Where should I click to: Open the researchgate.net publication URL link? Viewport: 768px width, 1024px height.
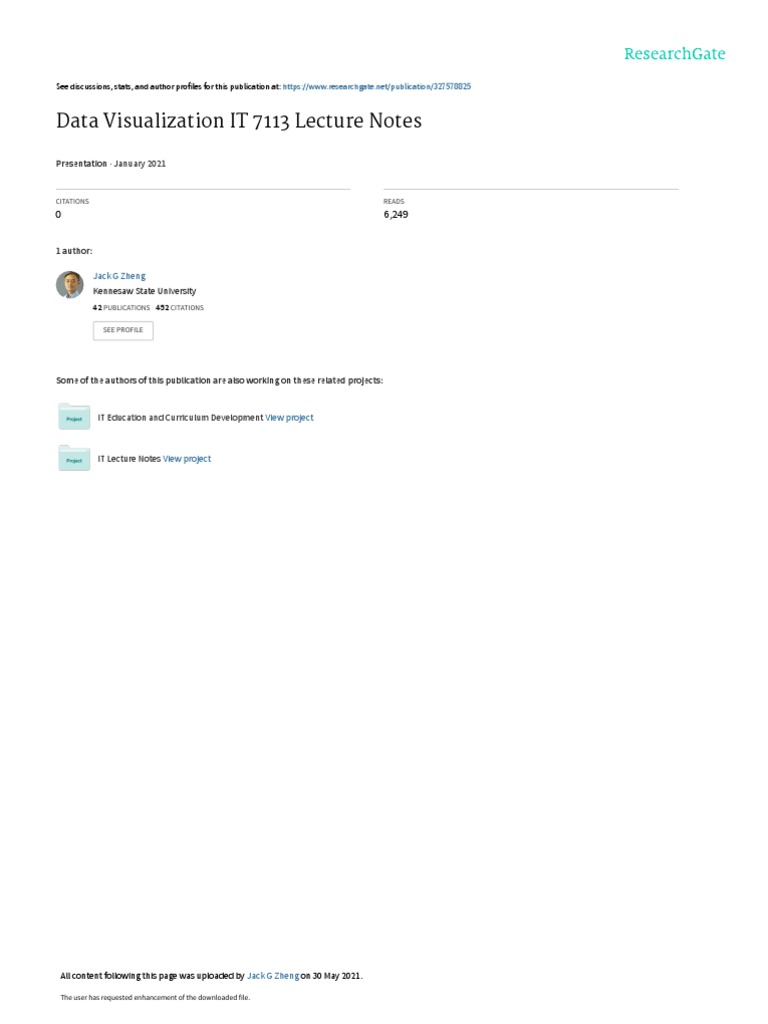[x=377, y=86]
